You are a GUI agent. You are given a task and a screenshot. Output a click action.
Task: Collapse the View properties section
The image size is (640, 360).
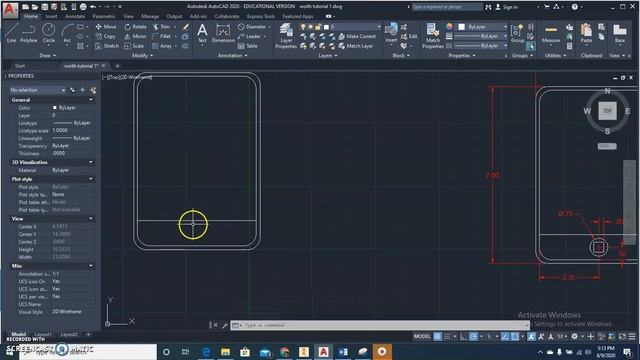coord(91,218)
